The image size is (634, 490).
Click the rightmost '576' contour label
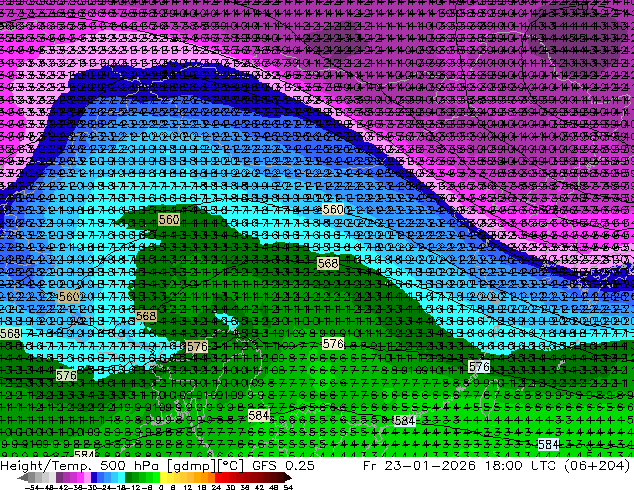click(479, 367)
